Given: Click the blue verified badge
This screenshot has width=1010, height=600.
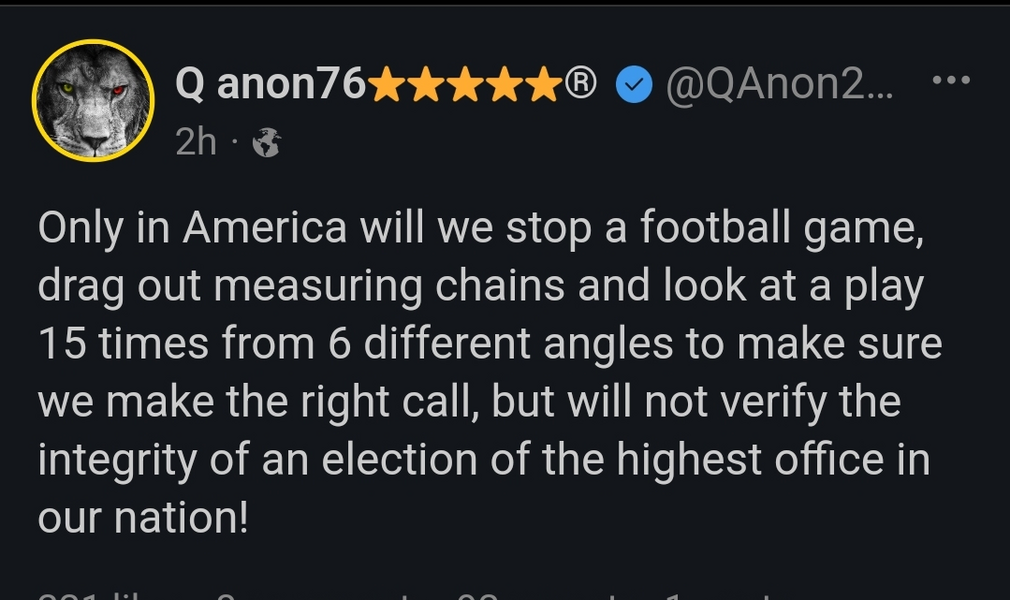Looking at the screenshot, I should point(632,87).
